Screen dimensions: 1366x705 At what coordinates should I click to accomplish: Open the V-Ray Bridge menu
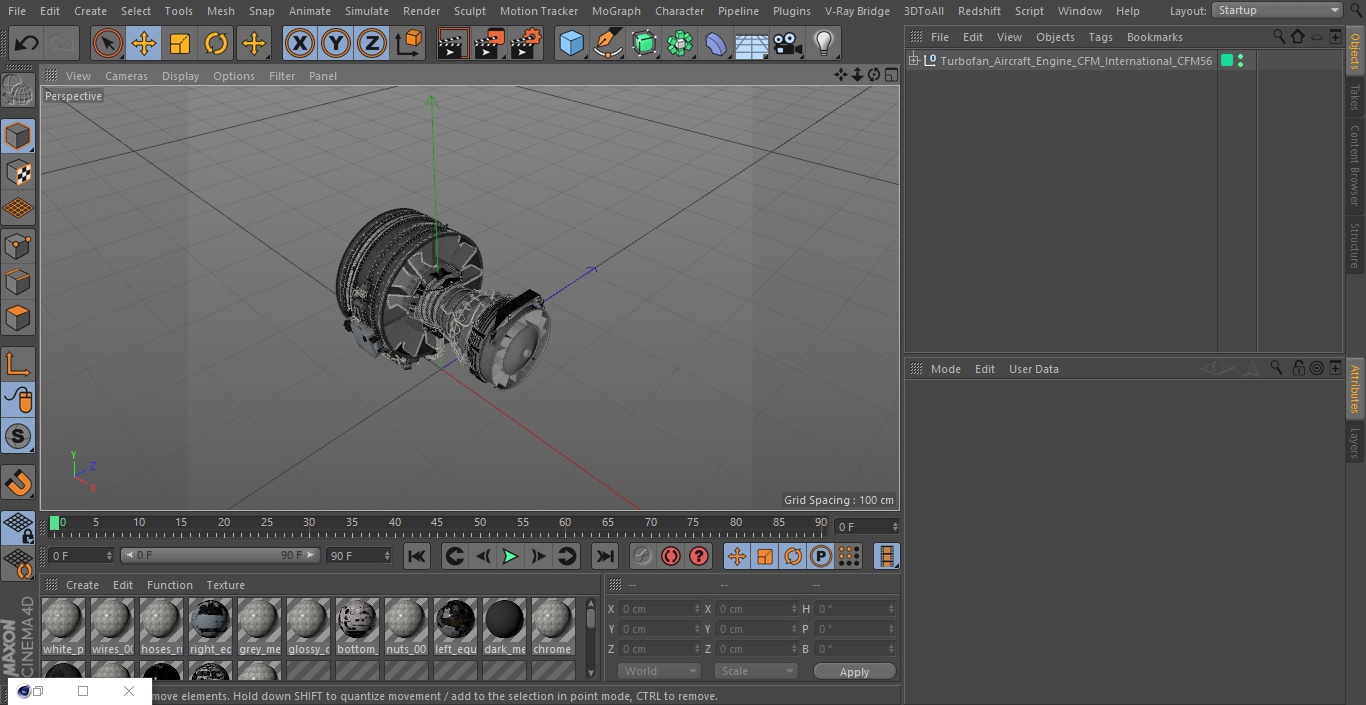click(857, 11)
